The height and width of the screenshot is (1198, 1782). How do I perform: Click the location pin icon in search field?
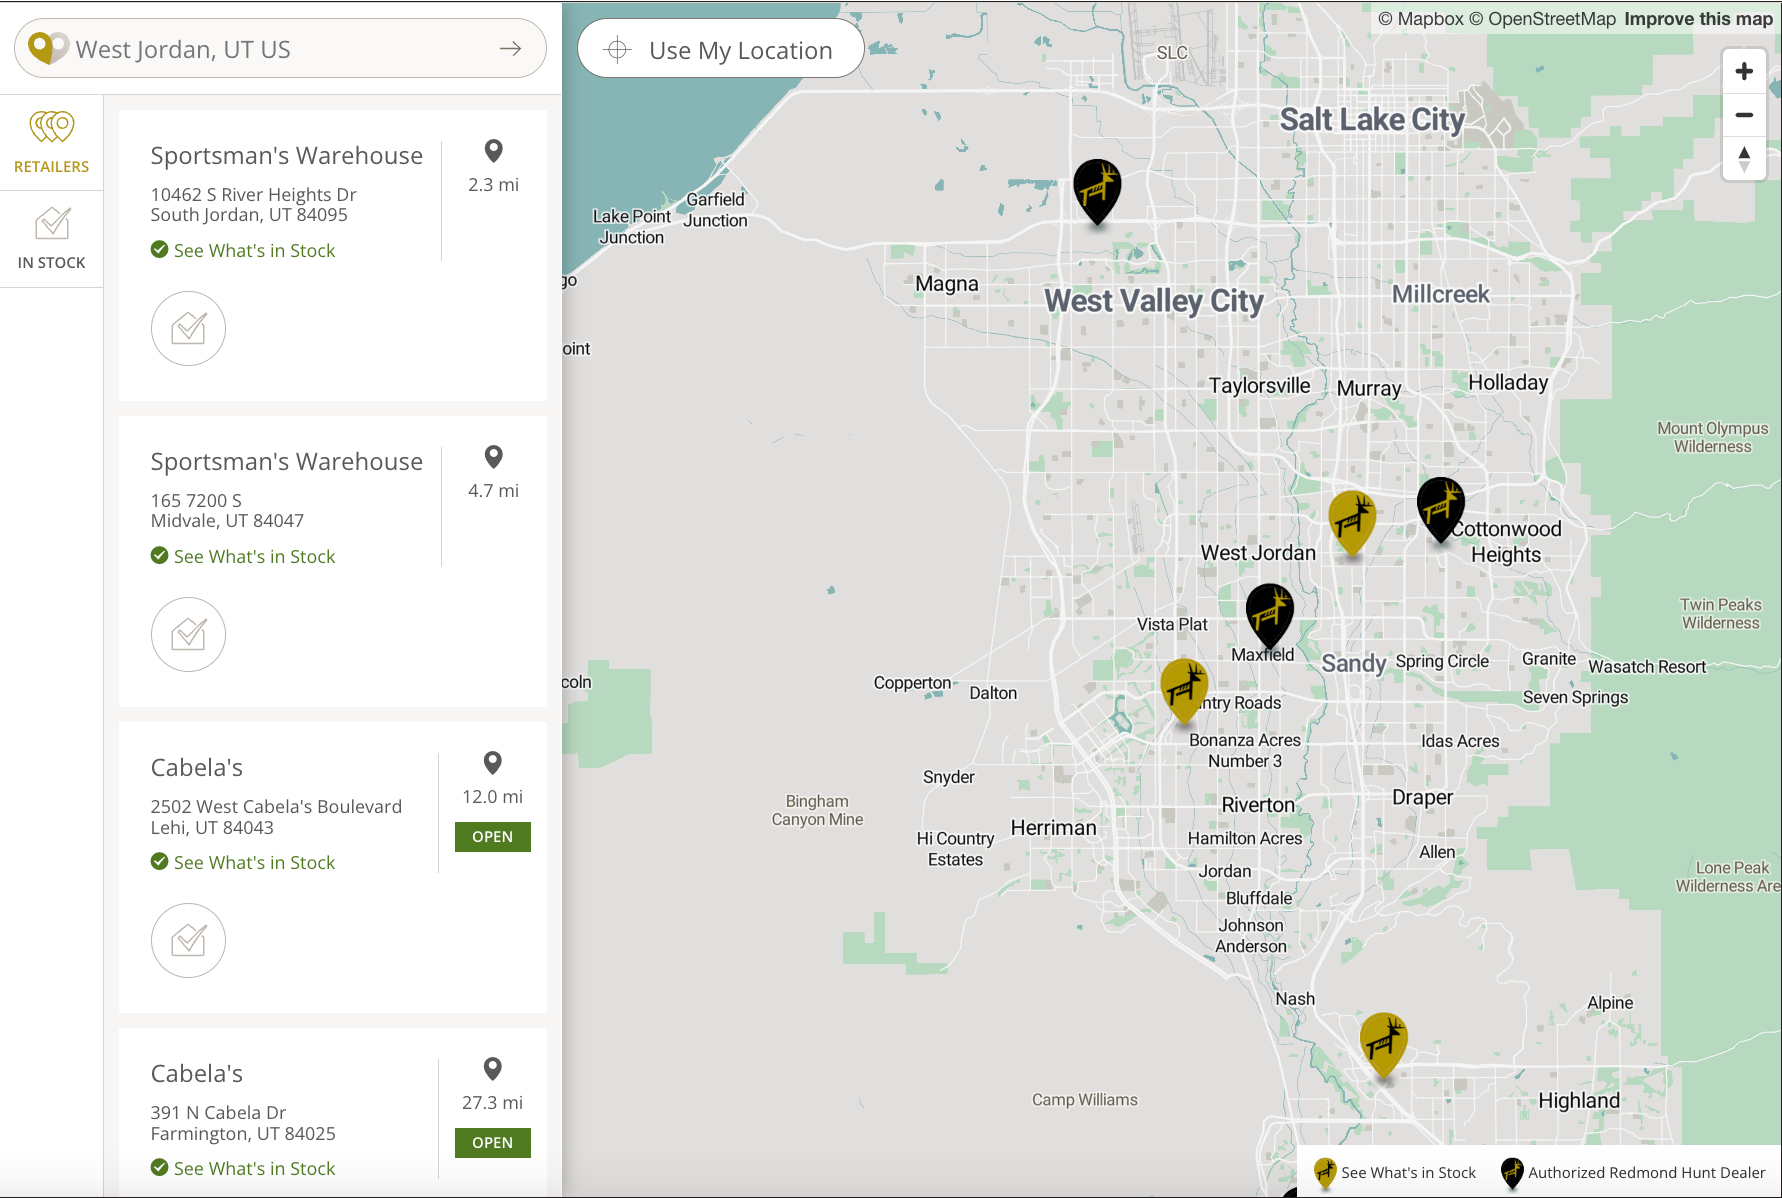click(x=46, y=48)
